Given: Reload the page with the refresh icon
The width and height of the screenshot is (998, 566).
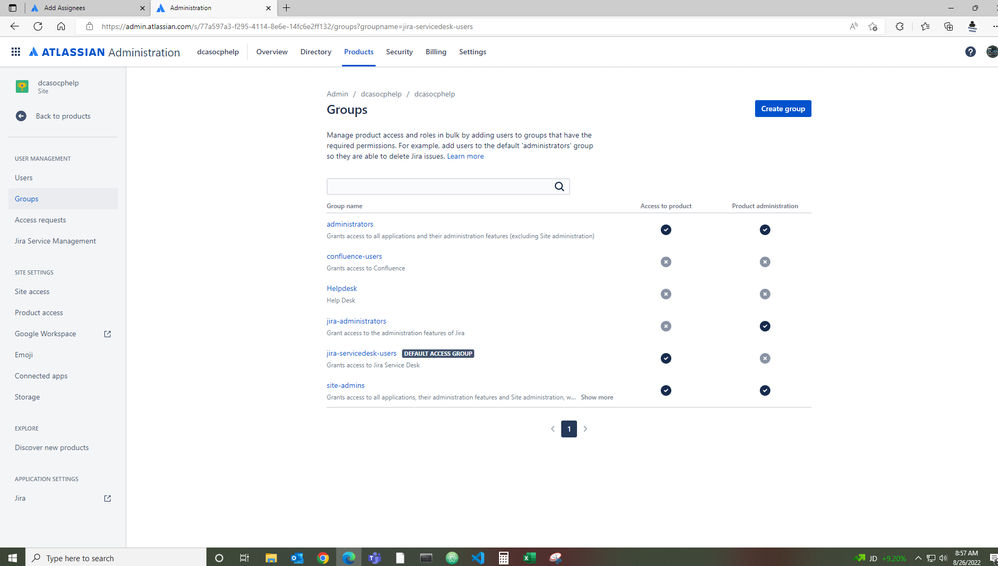Looking at the screenshot, I should tap(38, 26).
